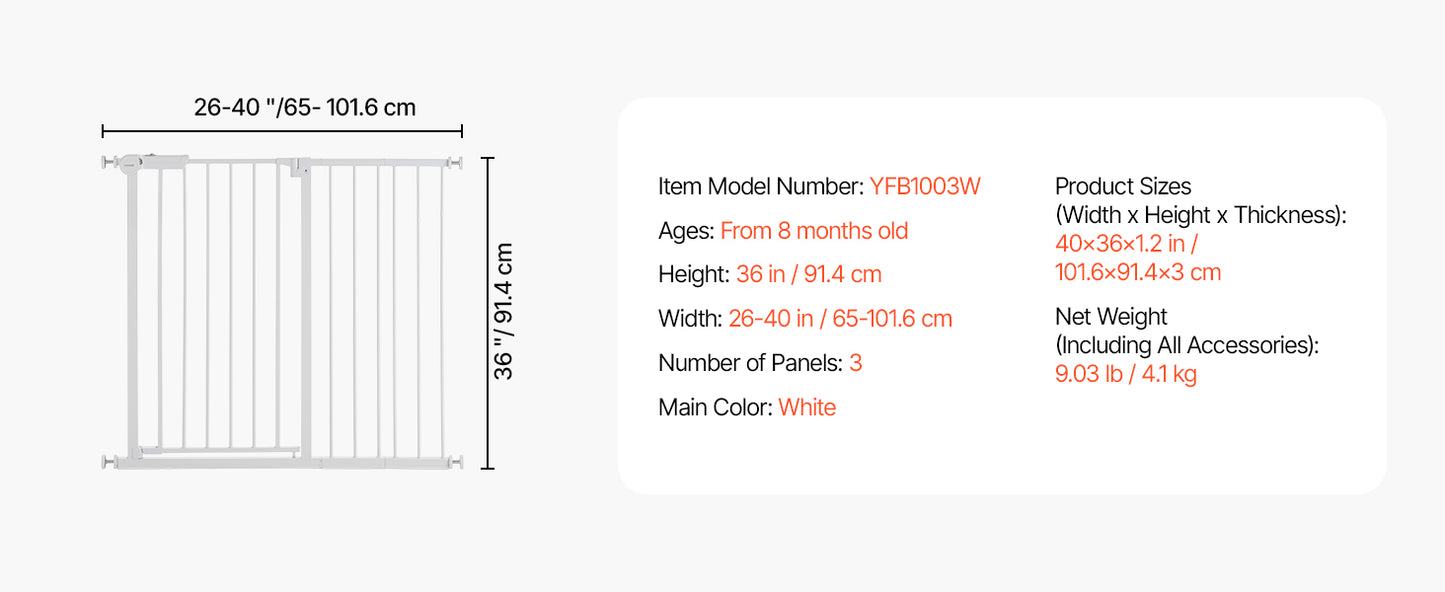The width and height of the screenshot is (1445, 592).
Task: Click the "From 8 months old" text
Action: [814, 231]
